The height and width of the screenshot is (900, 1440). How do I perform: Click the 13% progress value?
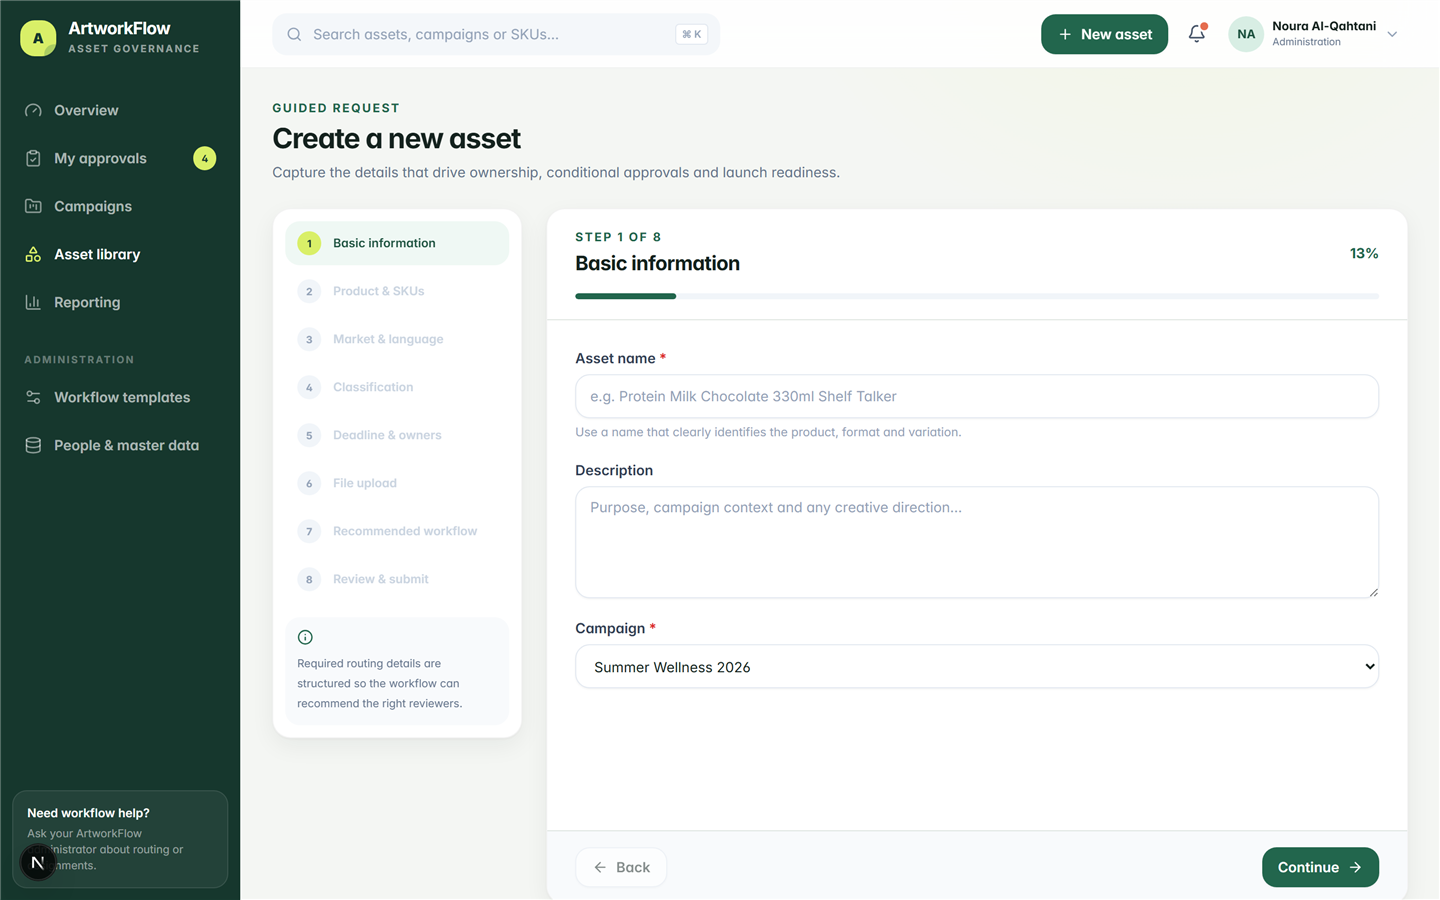(x=1364, y=253)
